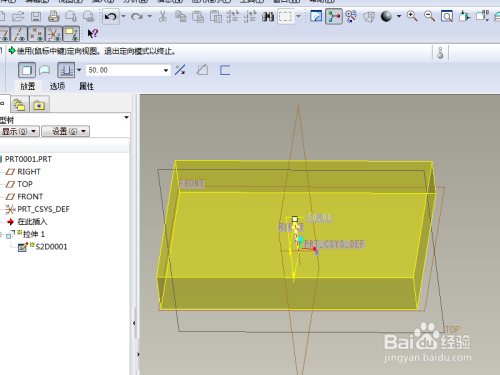This screenshot has height=375, width=500.
Task: Toggle remove material option
Action: click(202, 70)
